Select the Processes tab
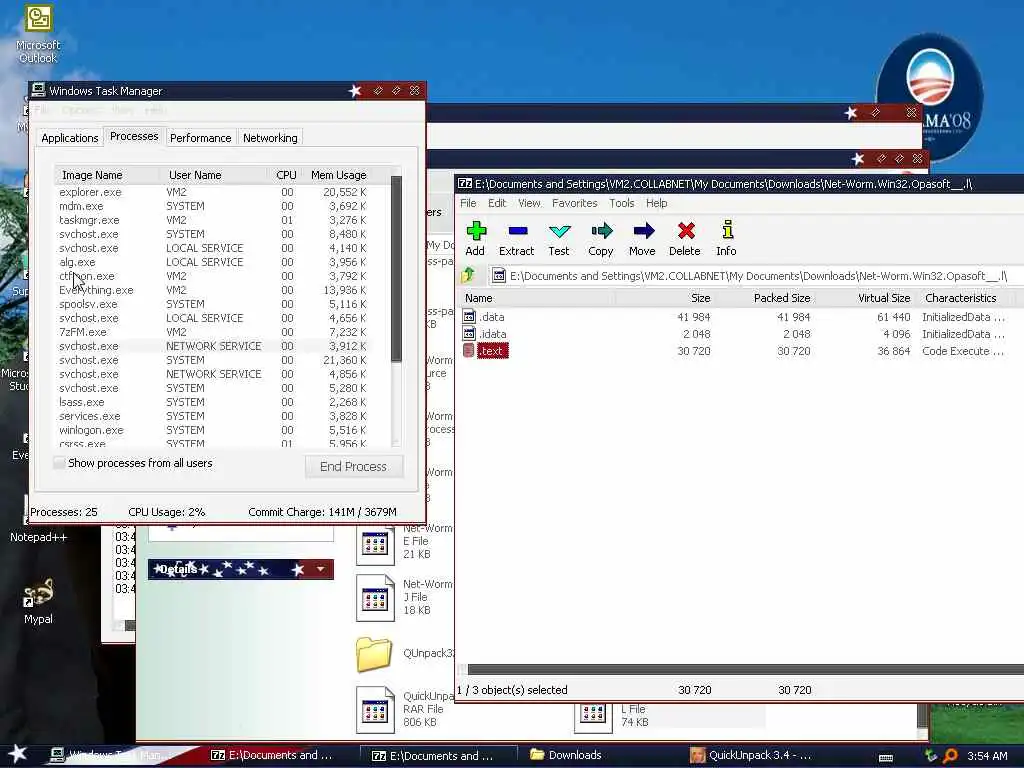 coord(134,136)
